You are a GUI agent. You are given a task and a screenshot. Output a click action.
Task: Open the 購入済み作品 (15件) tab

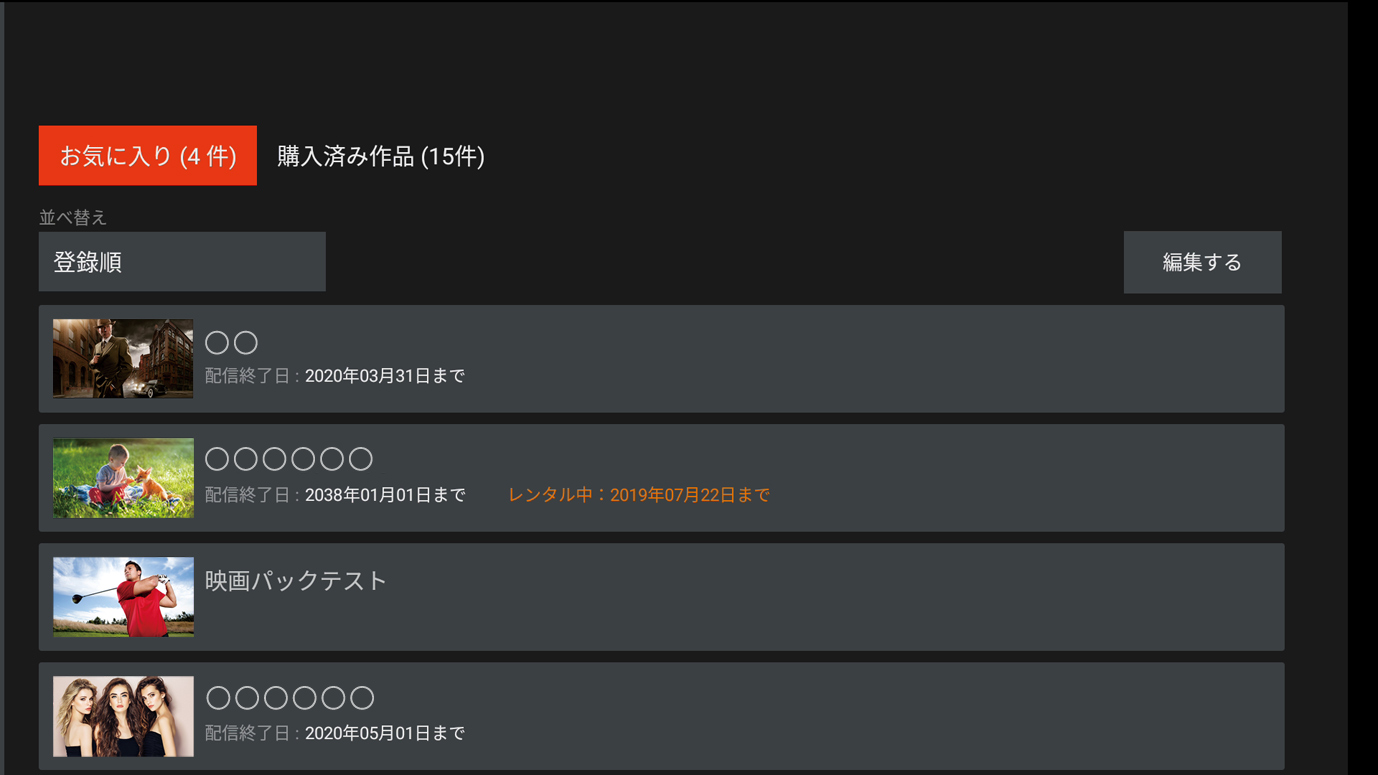click(381, 156)
